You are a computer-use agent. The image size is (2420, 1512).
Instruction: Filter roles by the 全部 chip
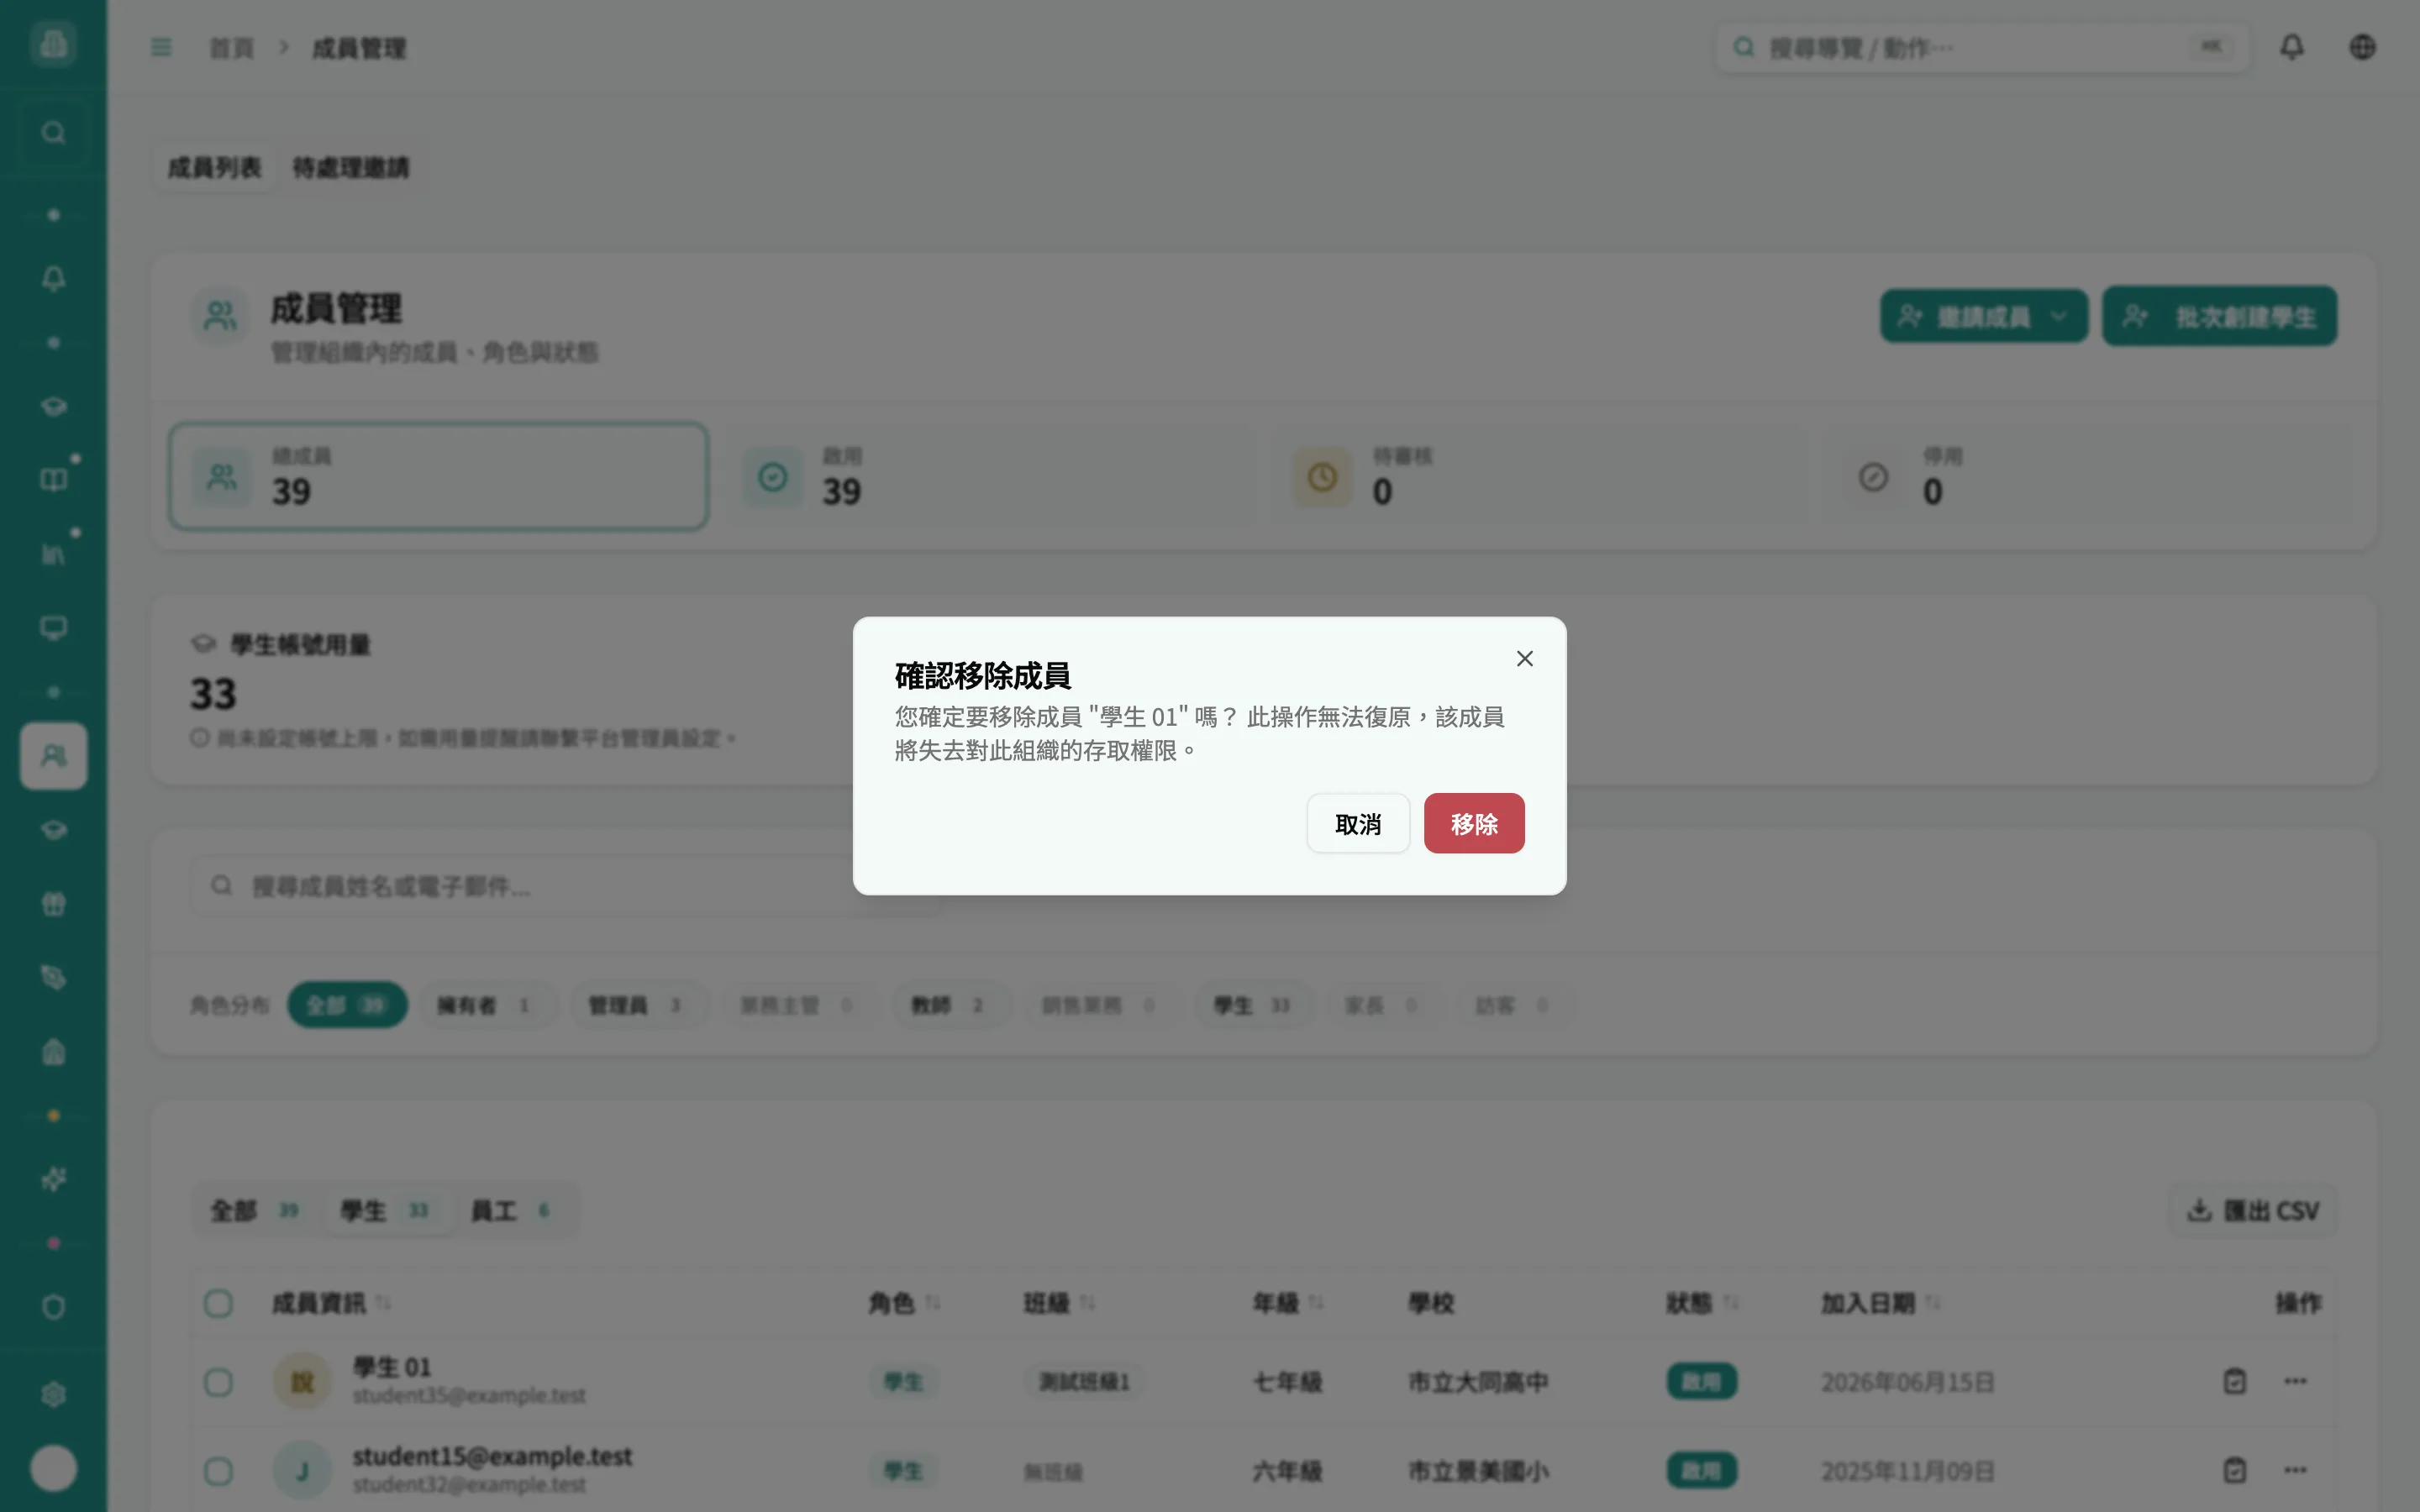(347, 1005)
